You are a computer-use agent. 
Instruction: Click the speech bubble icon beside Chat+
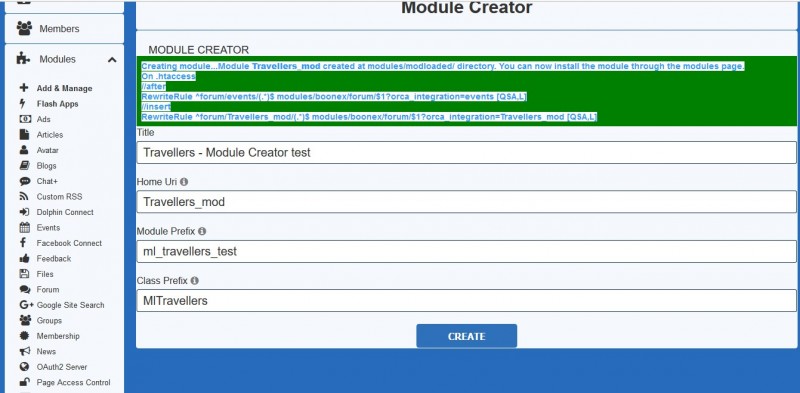(x=24, y=181)
